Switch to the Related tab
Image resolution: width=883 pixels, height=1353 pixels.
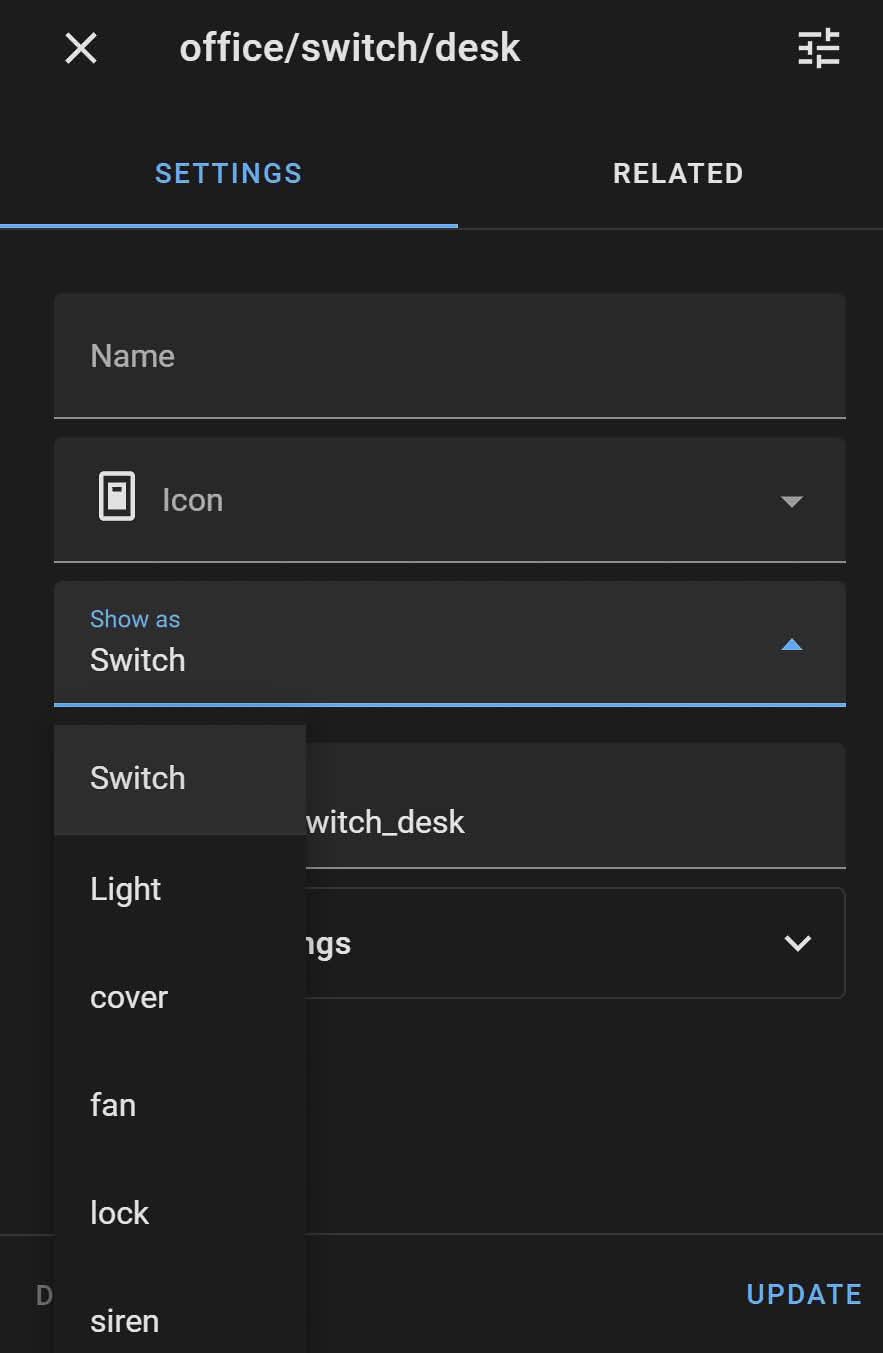[x=678, y=173]
